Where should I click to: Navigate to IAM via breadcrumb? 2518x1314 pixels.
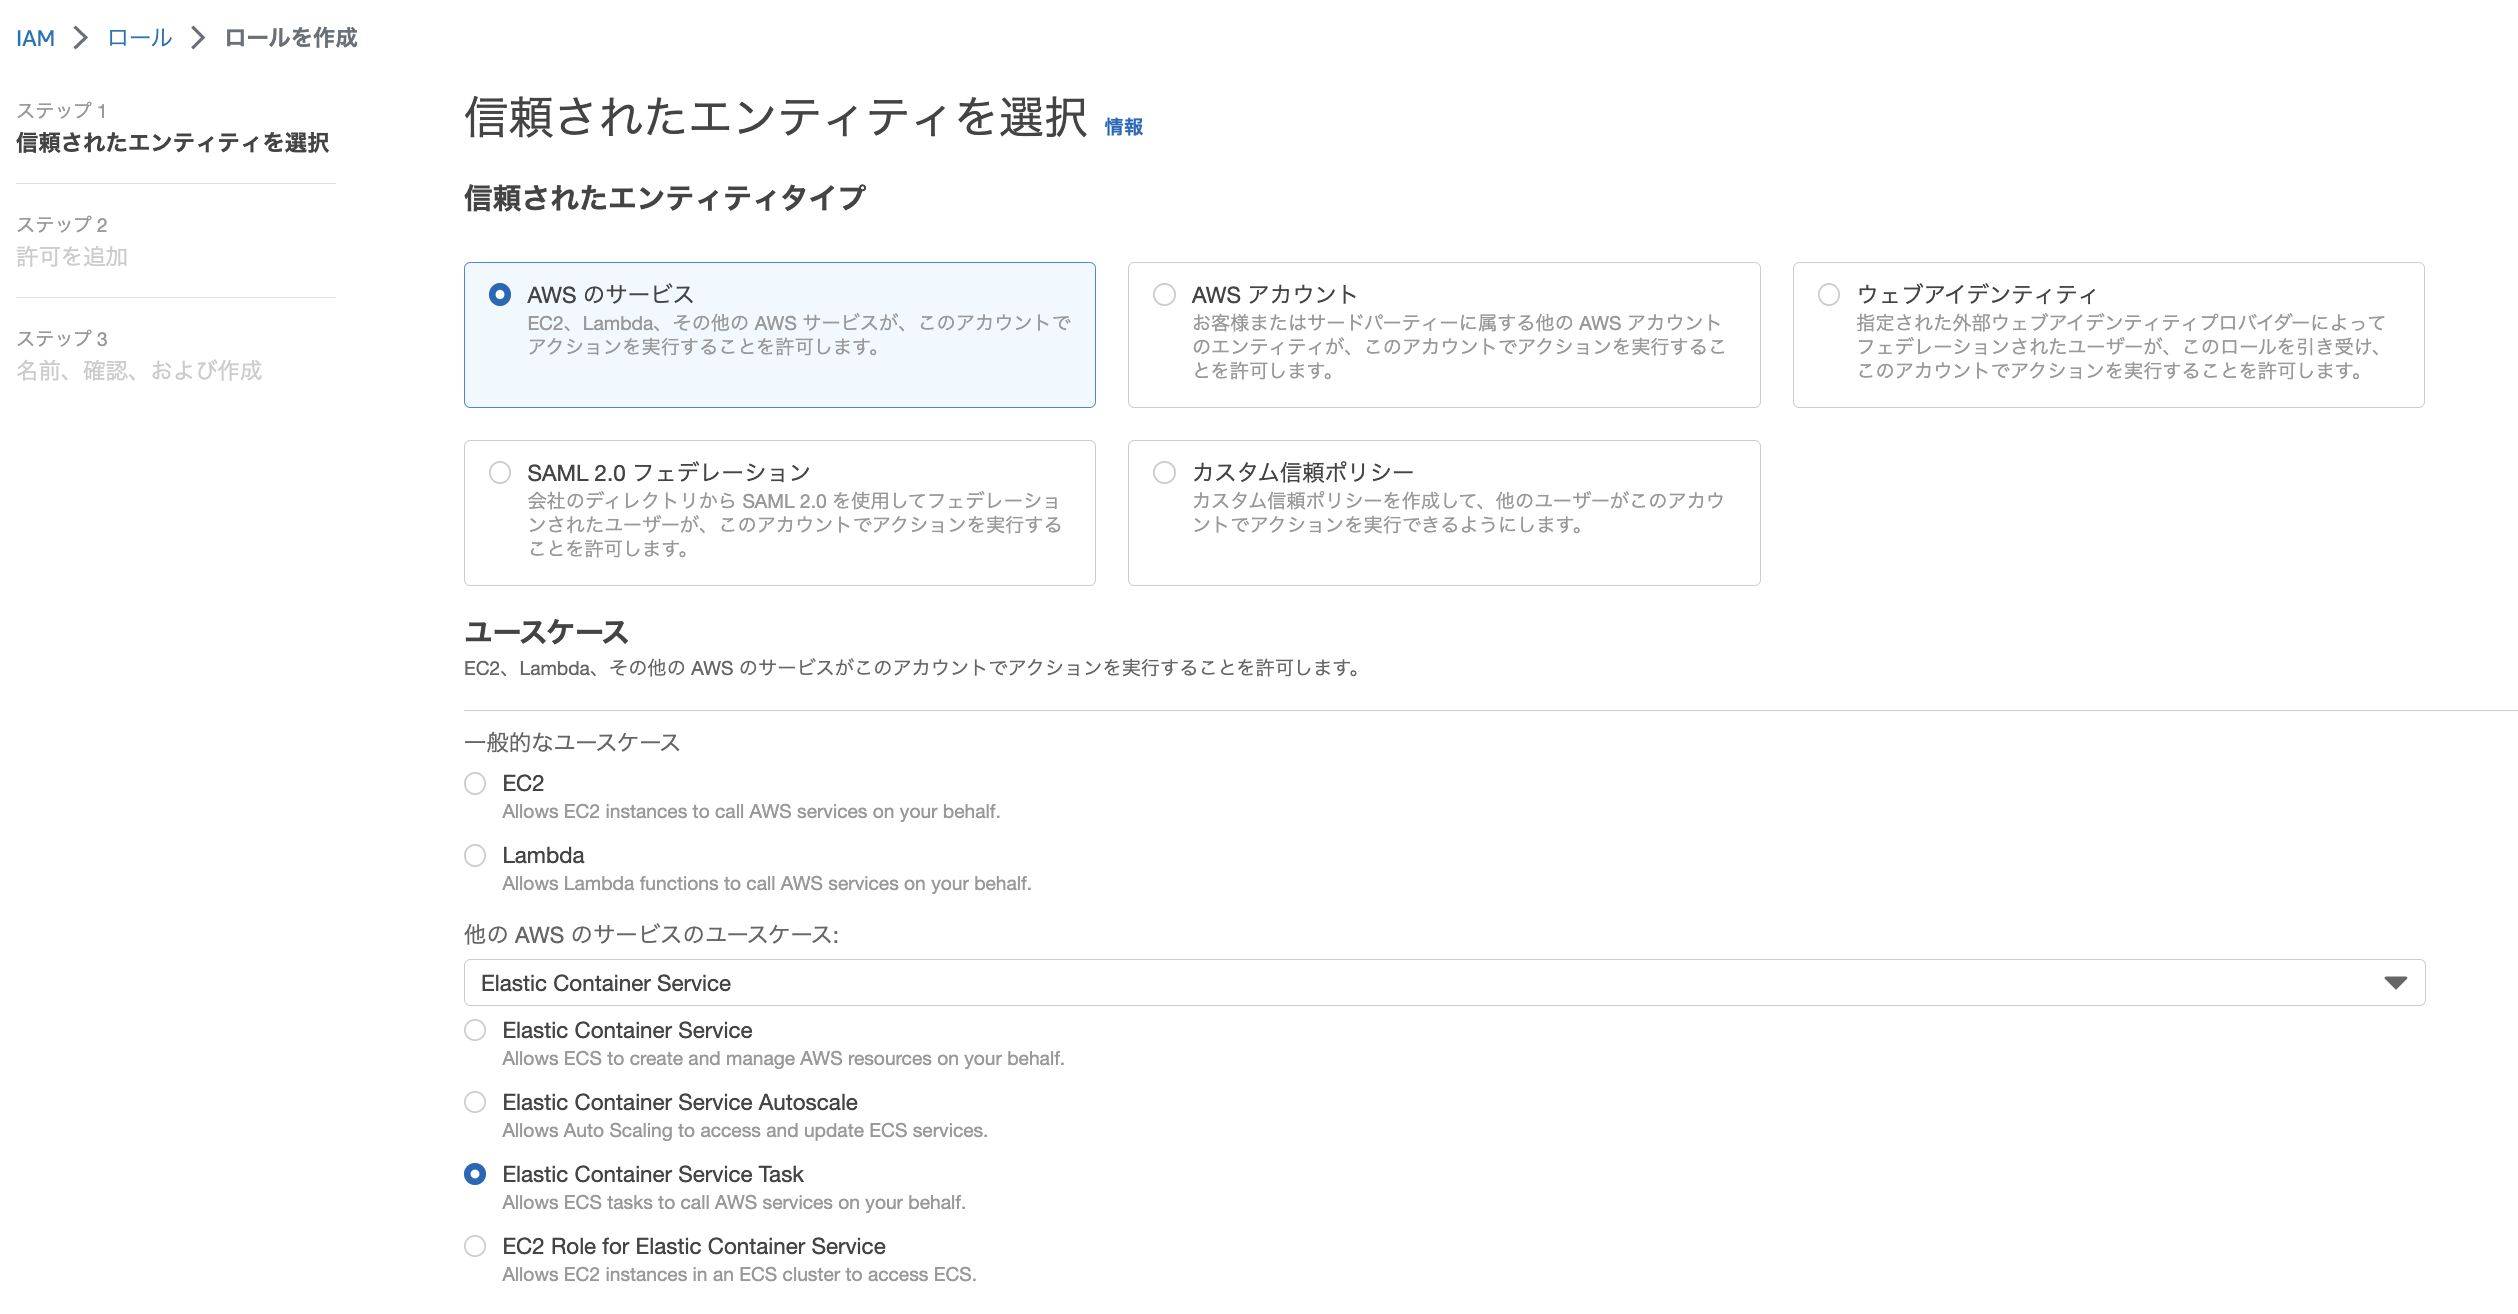click(35, 37)
